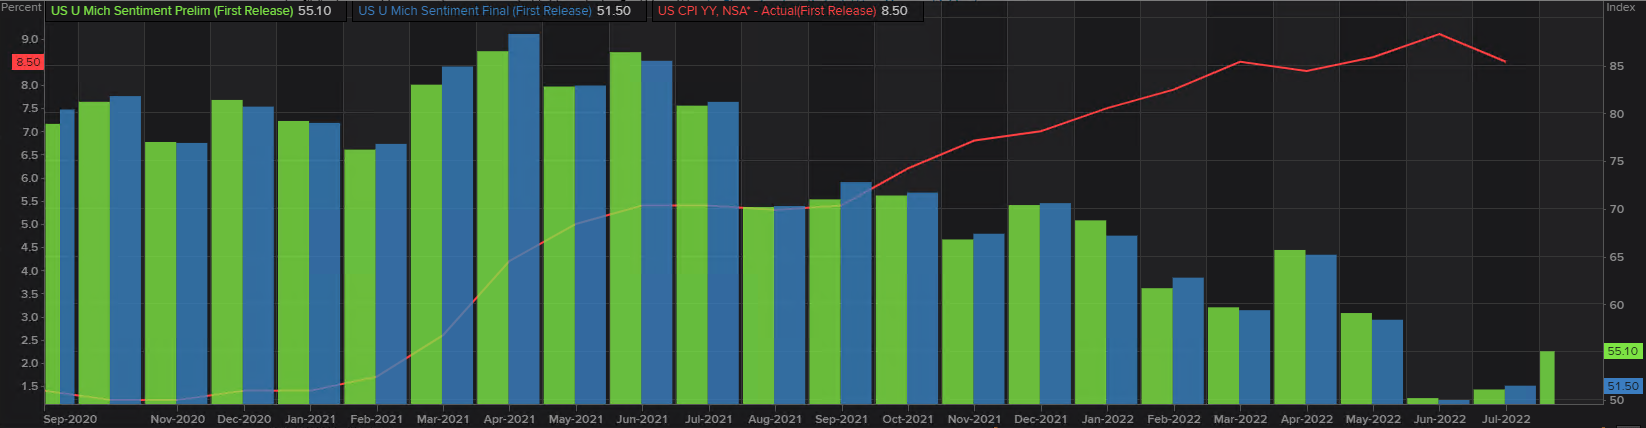The width and height of the screenshot is (1646, 428).
Task: Click the Jan-2022 date label
Action: pos(1107,419)
